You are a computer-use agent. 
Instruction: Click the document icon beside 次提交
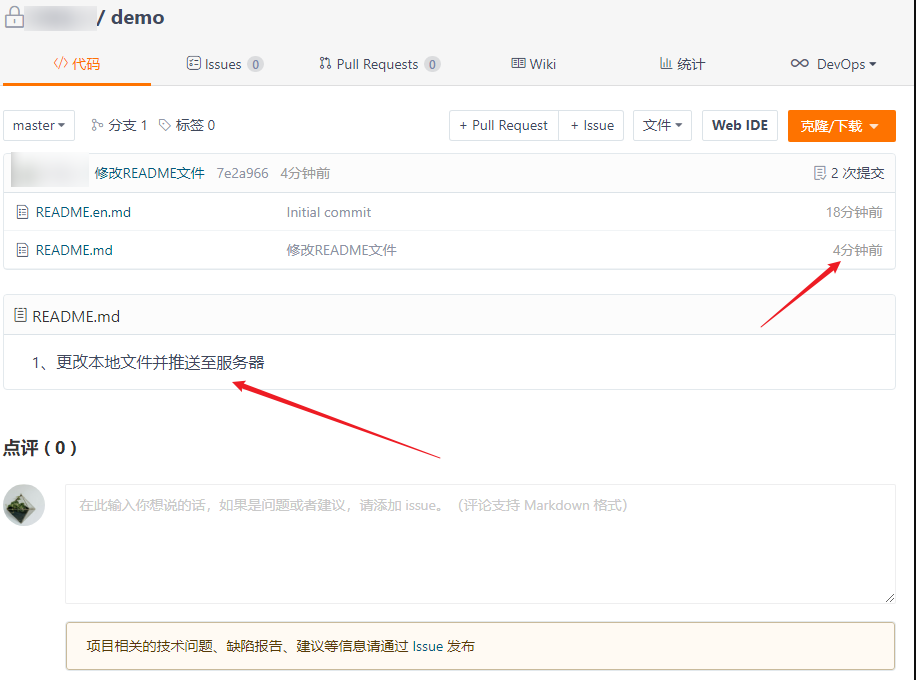pos(820,173)
